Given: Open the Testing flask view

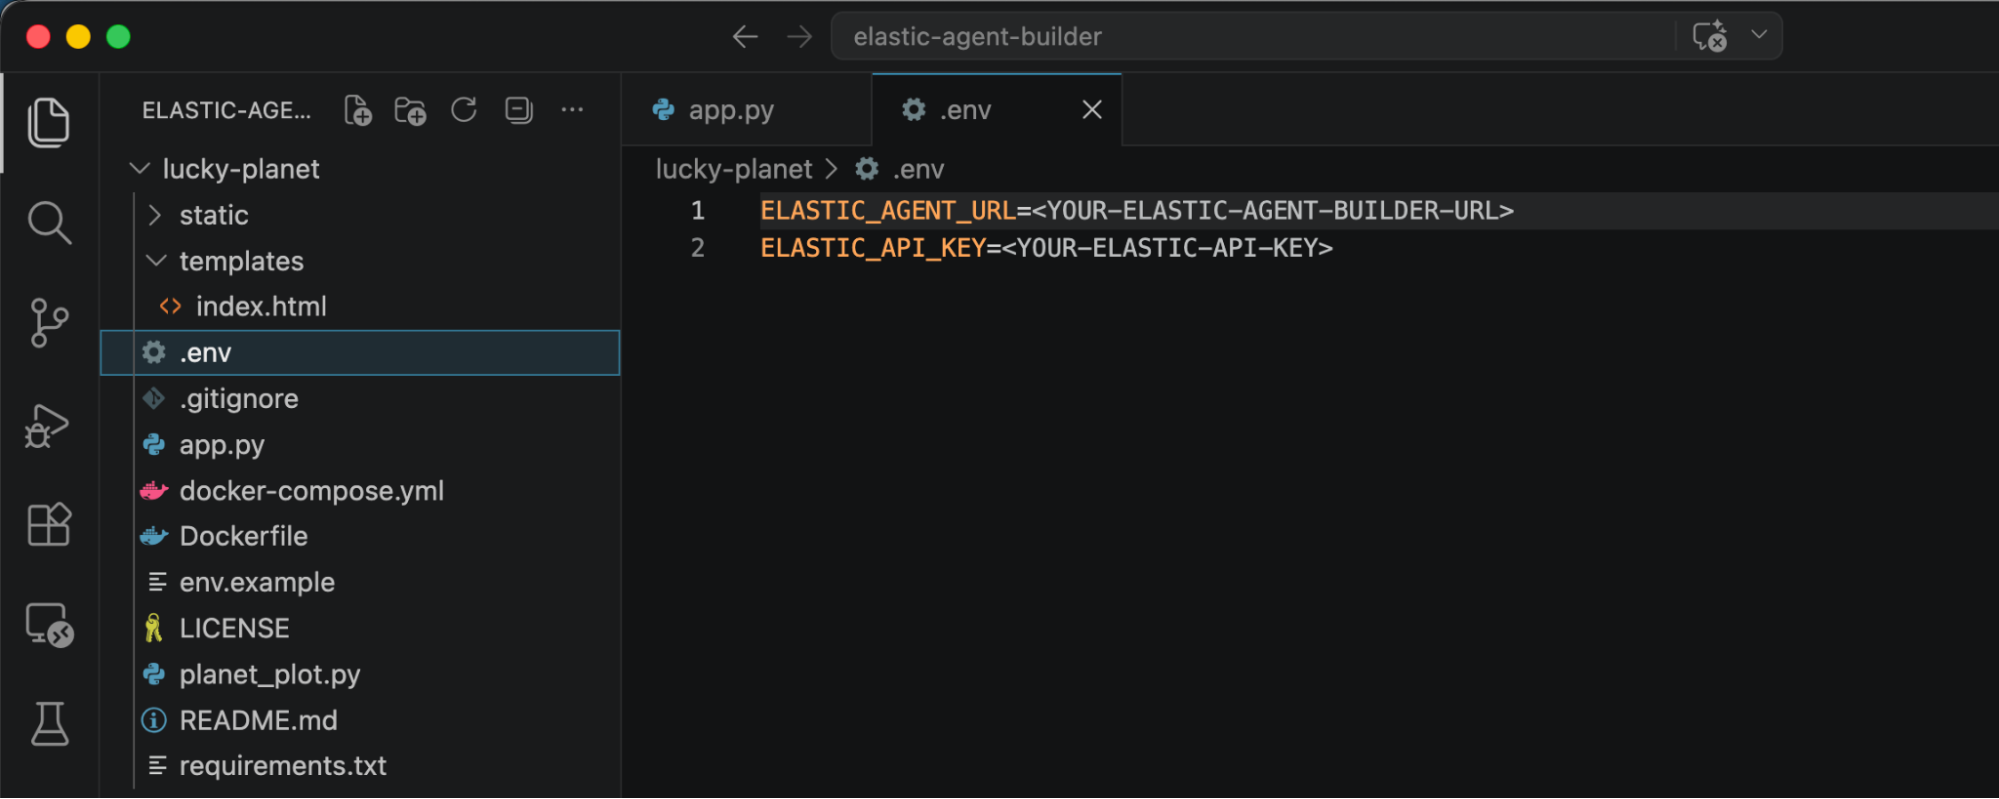Looking at the screenshot, I should coord(49,723).
